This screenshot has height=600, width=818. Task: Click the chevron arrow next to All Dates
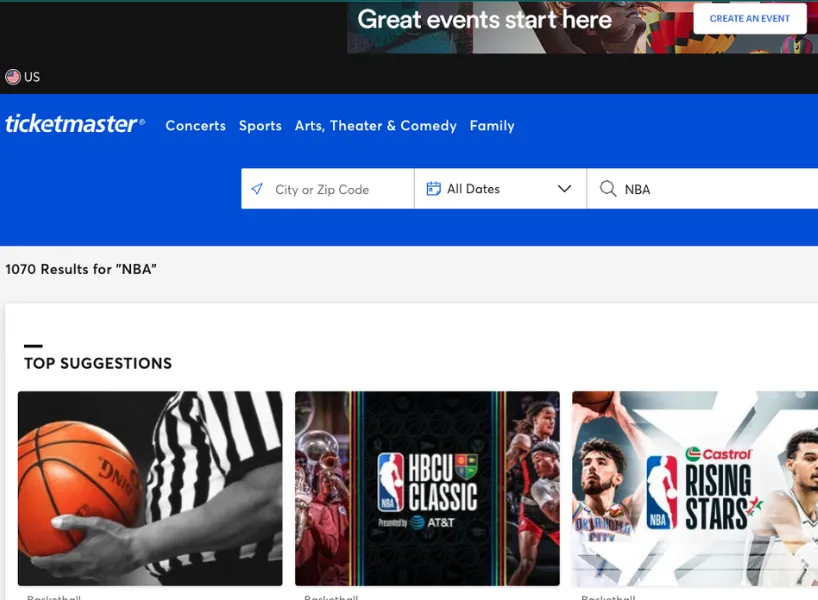click(x=565, y=189)
